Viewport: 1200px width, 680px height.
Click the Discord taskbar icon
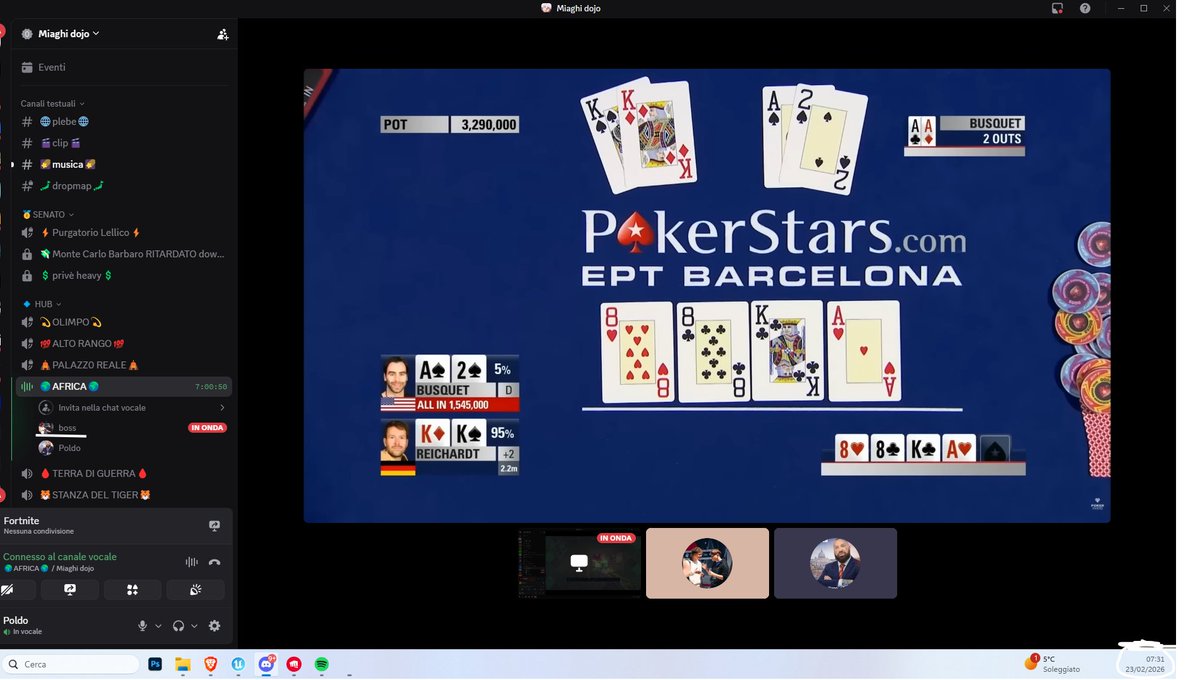pos(266,664)
